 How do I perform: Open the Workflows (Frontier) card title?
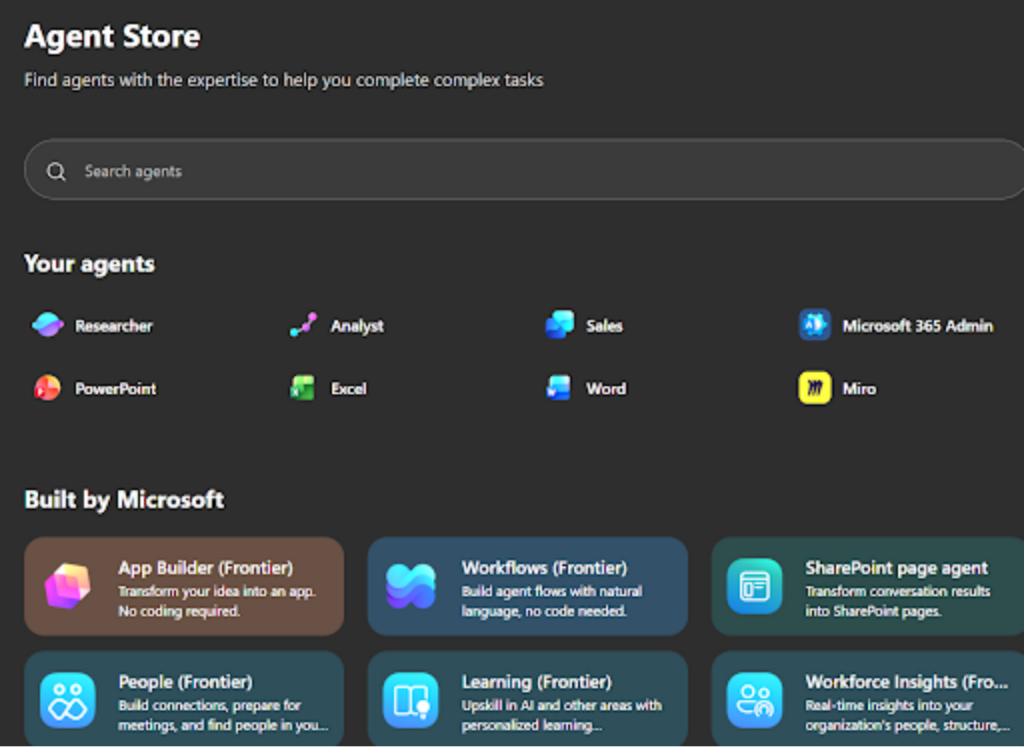tap(544, 567)
